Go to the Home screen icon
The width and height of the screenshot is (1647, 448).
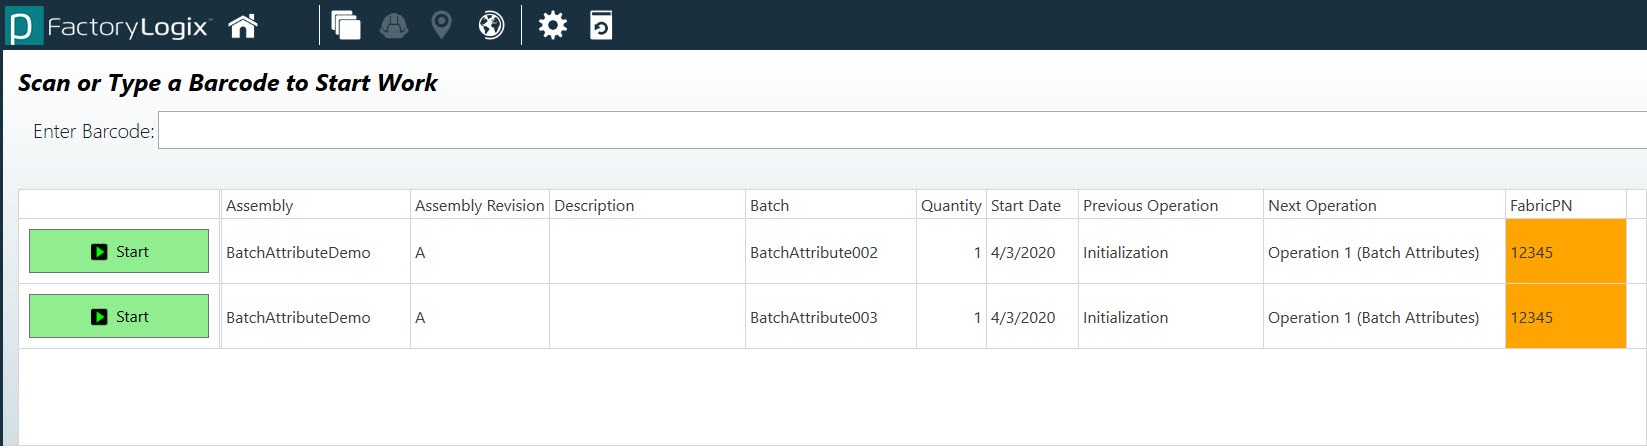coord(243,26)
